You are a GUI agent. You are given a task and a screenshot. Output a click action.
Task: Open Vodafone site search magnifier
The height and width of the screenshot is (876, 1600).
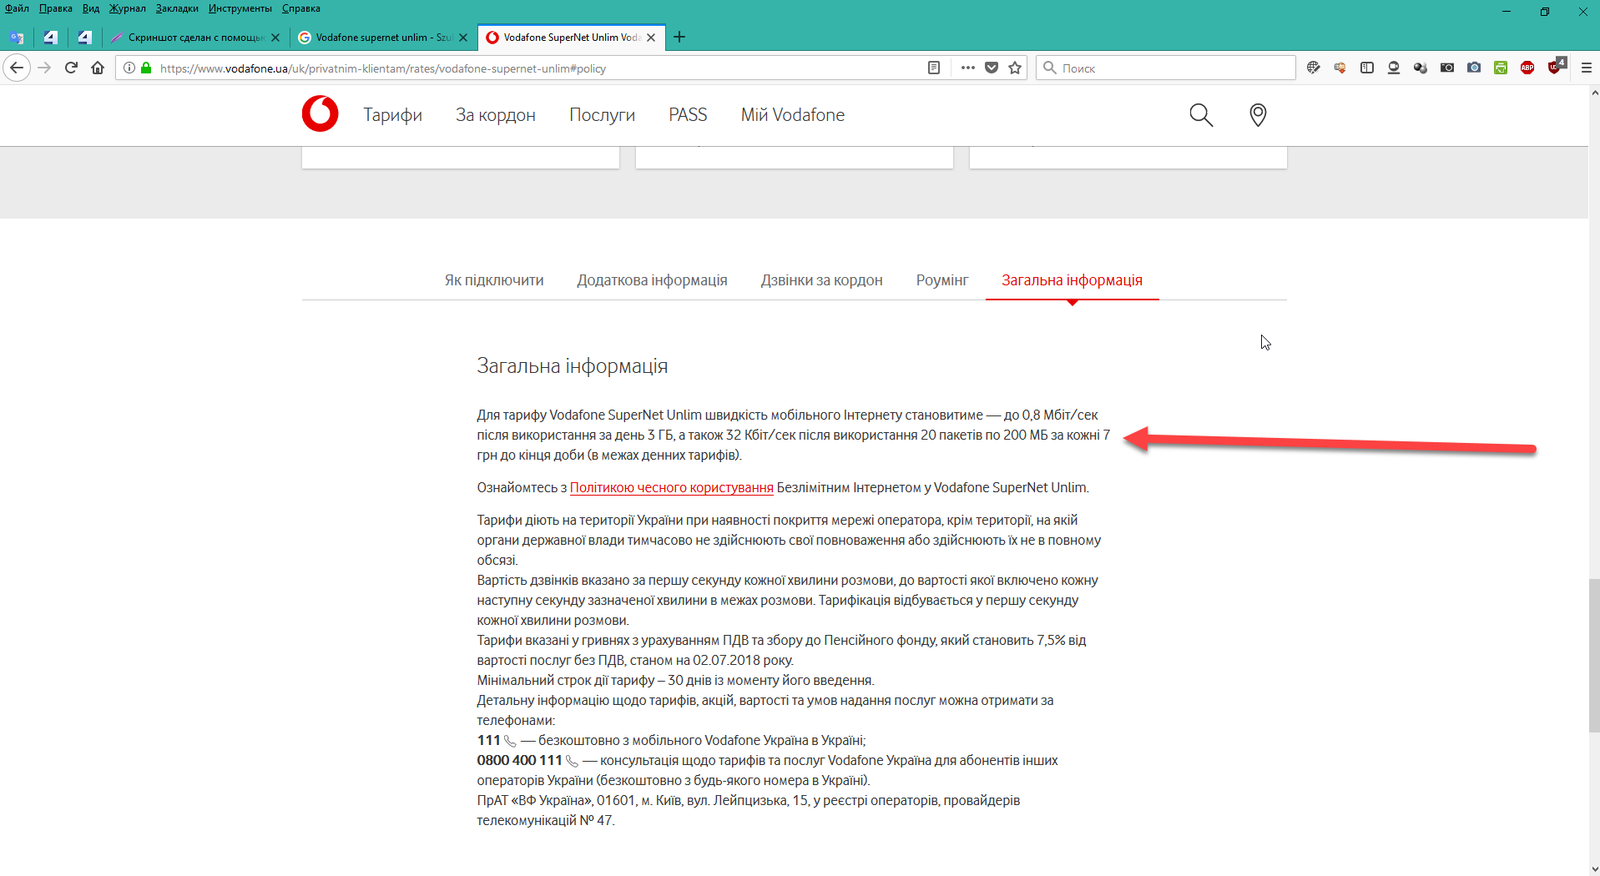1201,115
